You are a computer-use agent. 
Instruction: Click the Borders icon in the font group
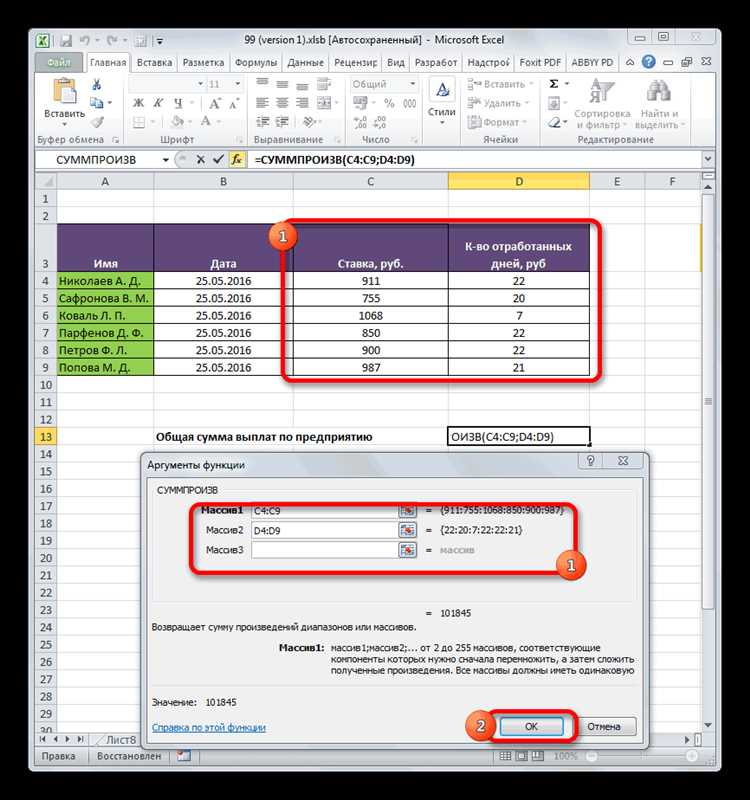[x=139, y=122]
